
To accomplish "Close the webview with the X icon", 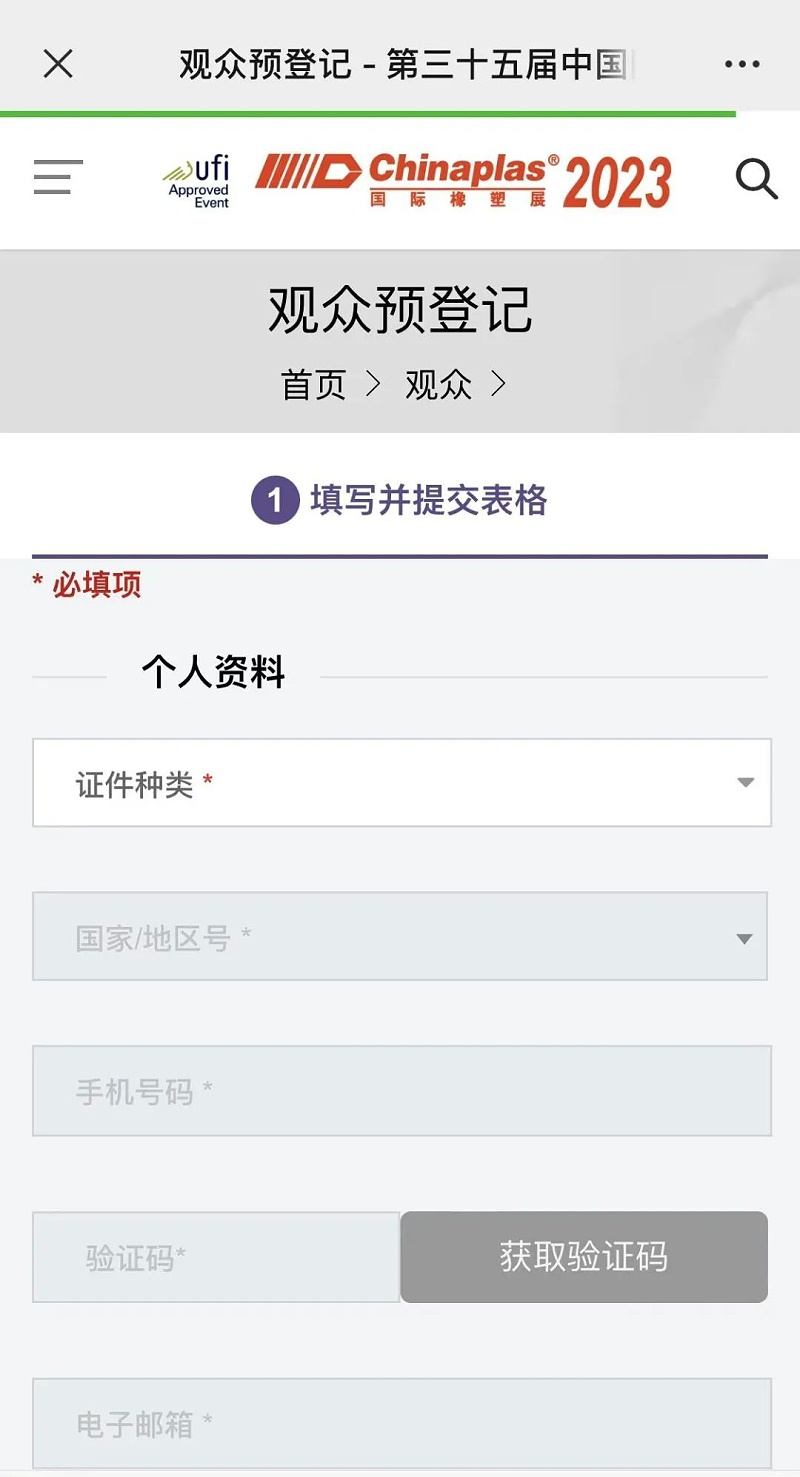I will [x=58, y=65].
